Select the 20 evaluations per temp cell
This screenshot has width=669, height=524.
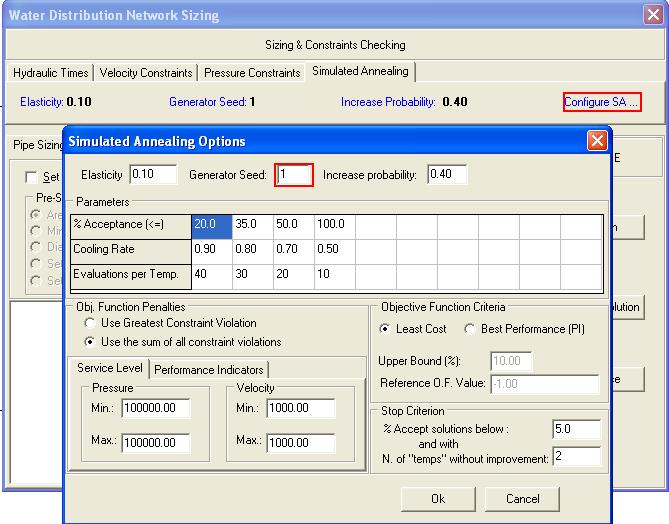pyautogui.click(x=294, y=277)
